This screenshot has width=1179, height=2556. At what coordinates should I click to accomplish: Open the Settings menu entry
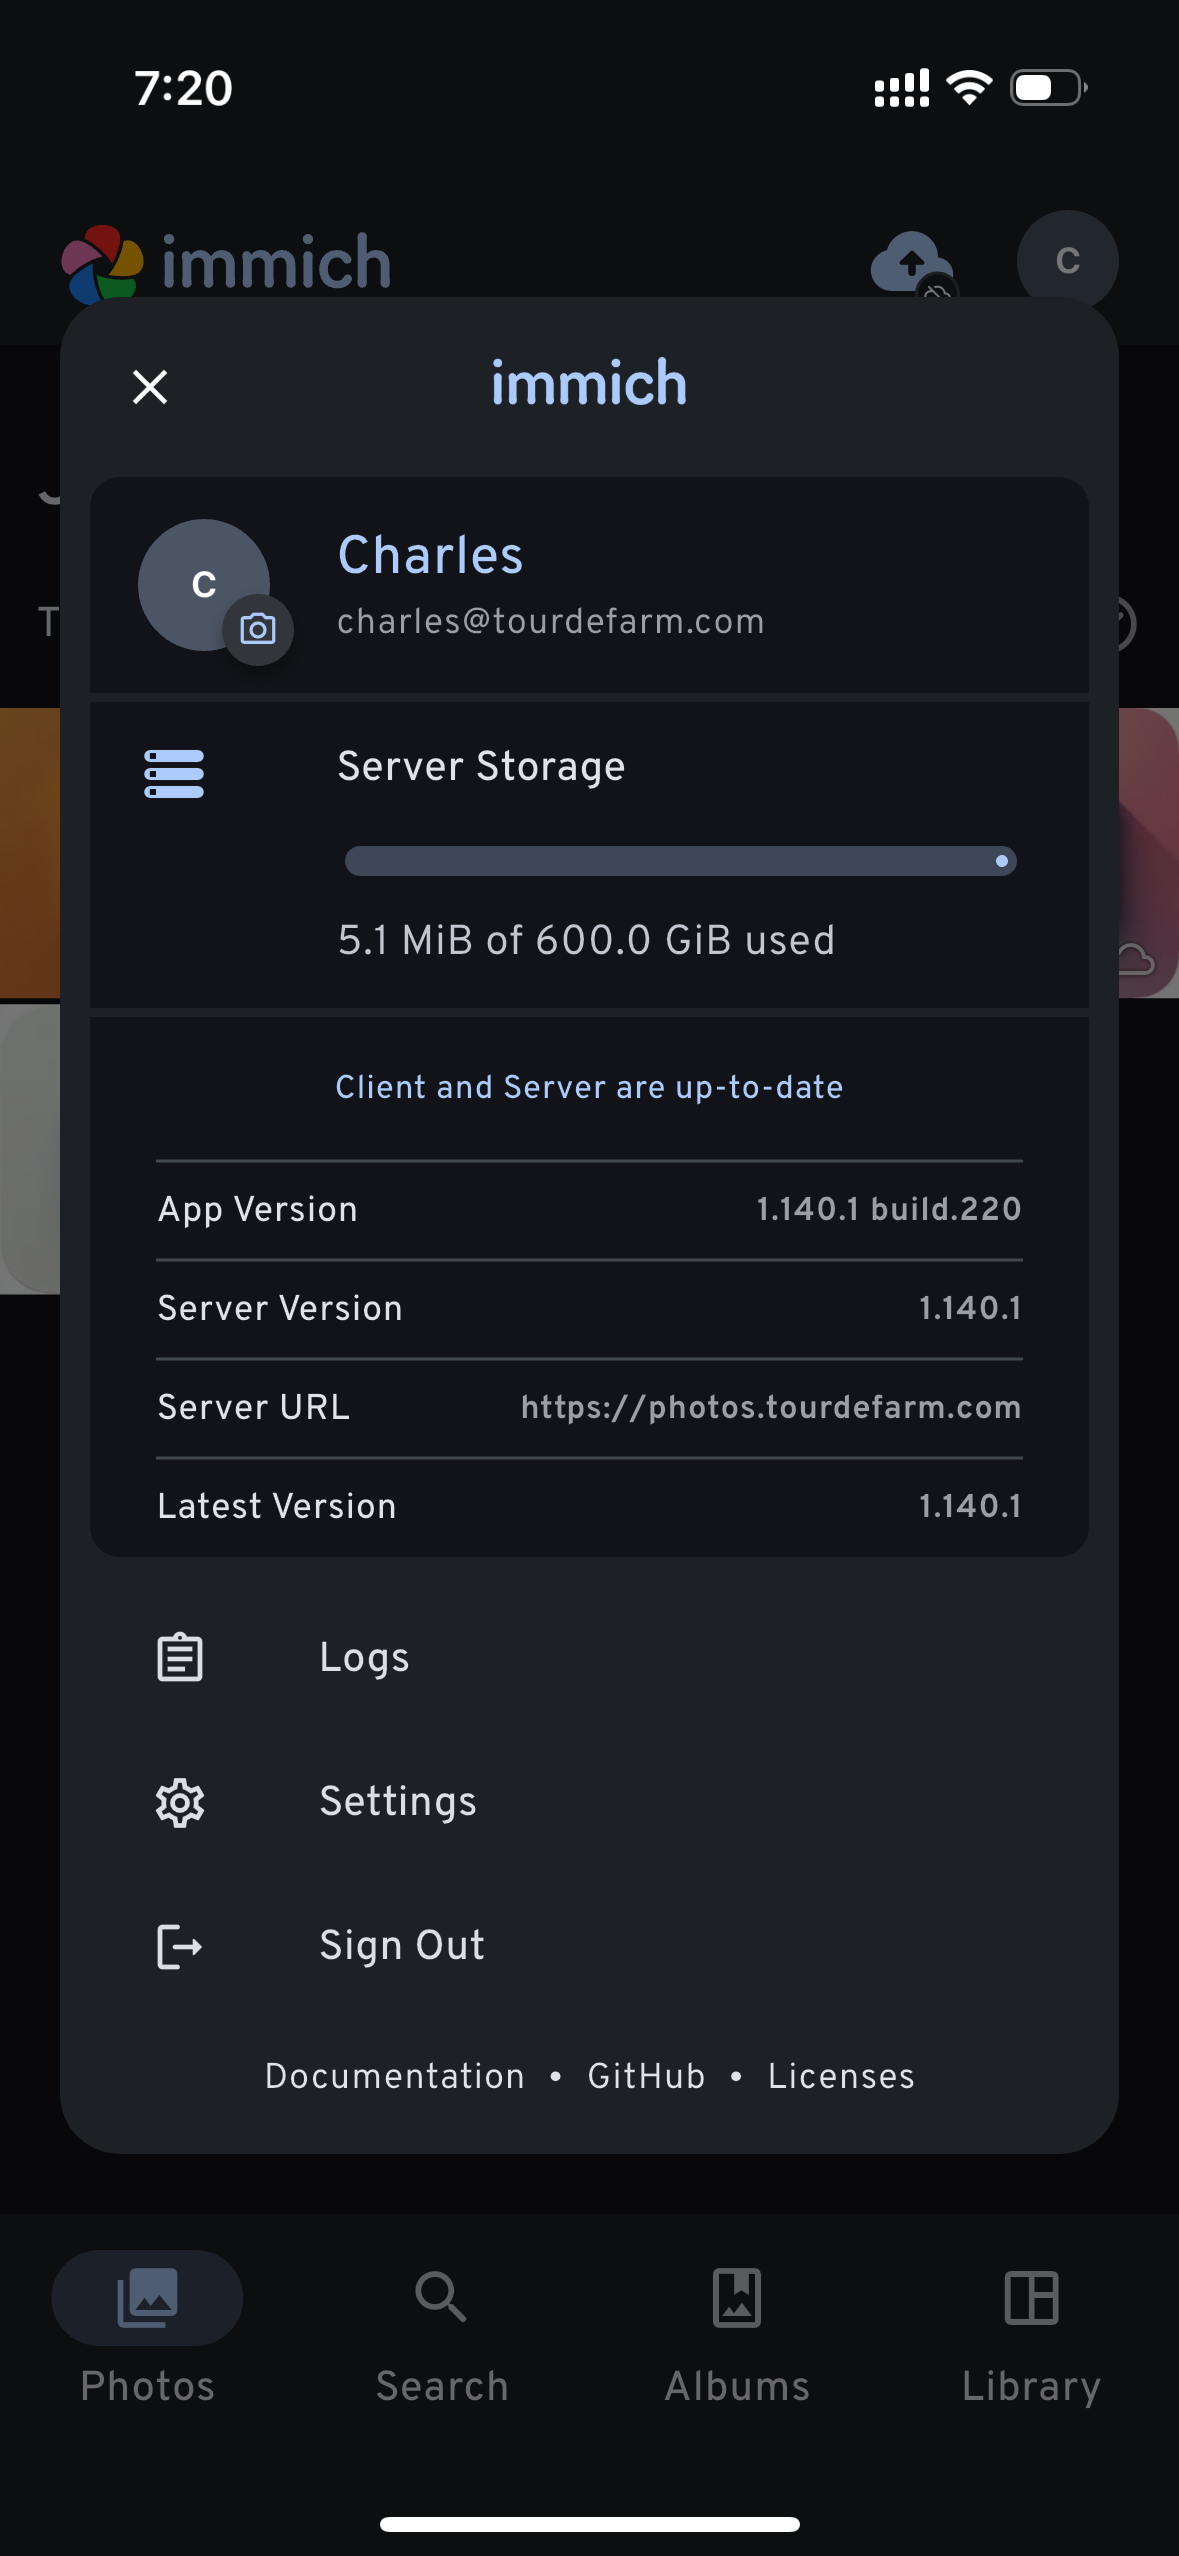click(x=398, y=1802)
